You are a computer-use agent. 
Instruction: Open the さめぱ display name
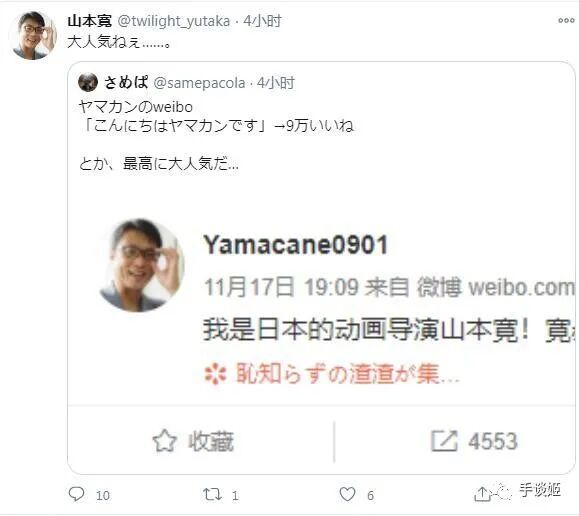pos(126,82)
